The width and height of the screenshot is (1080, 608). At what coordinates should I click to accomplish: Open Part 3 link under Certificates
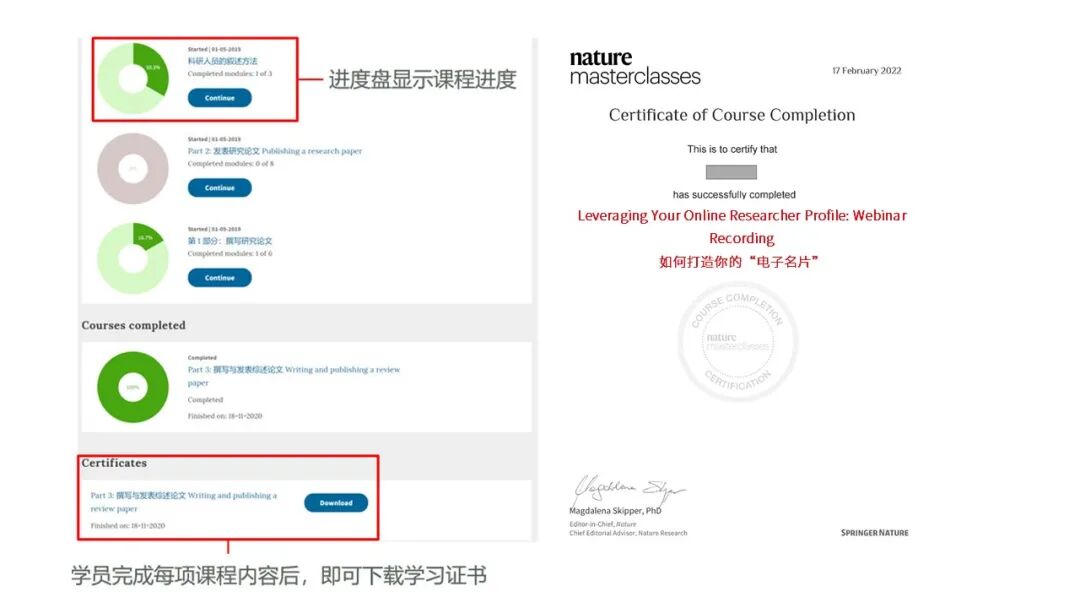[184, 502]
